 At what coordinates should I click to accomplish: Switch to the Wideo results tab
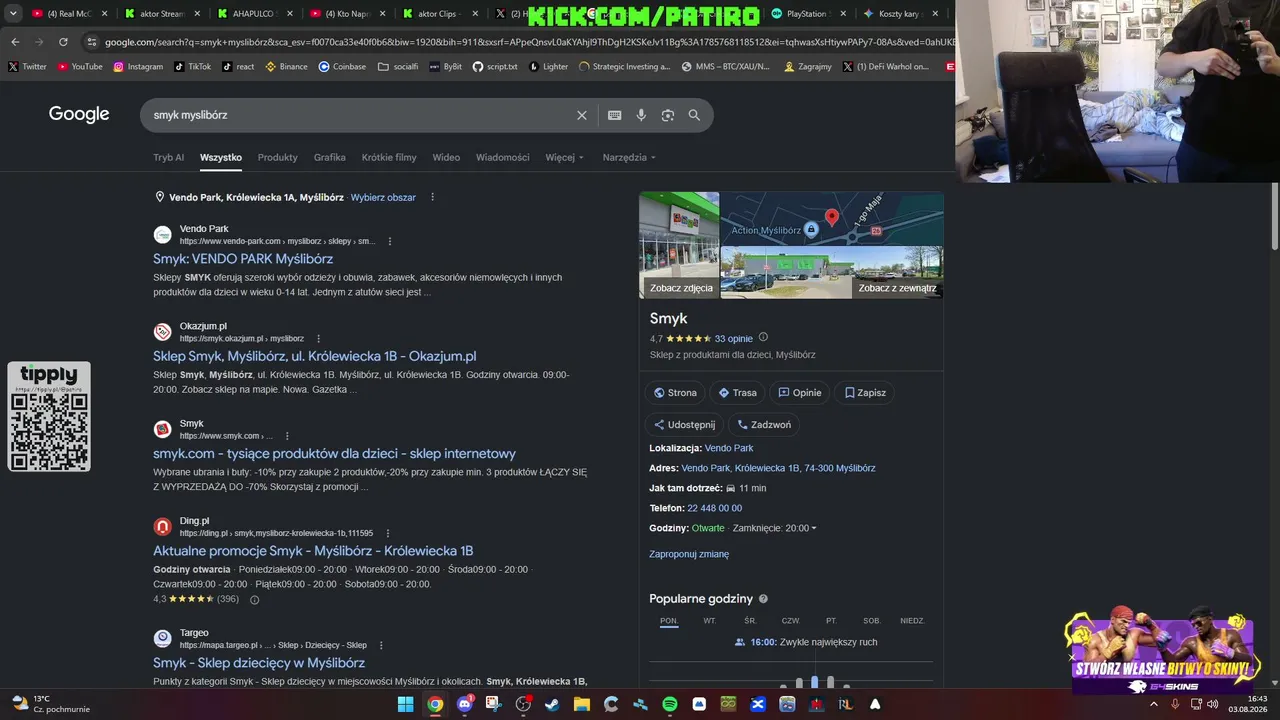[446, 157]
